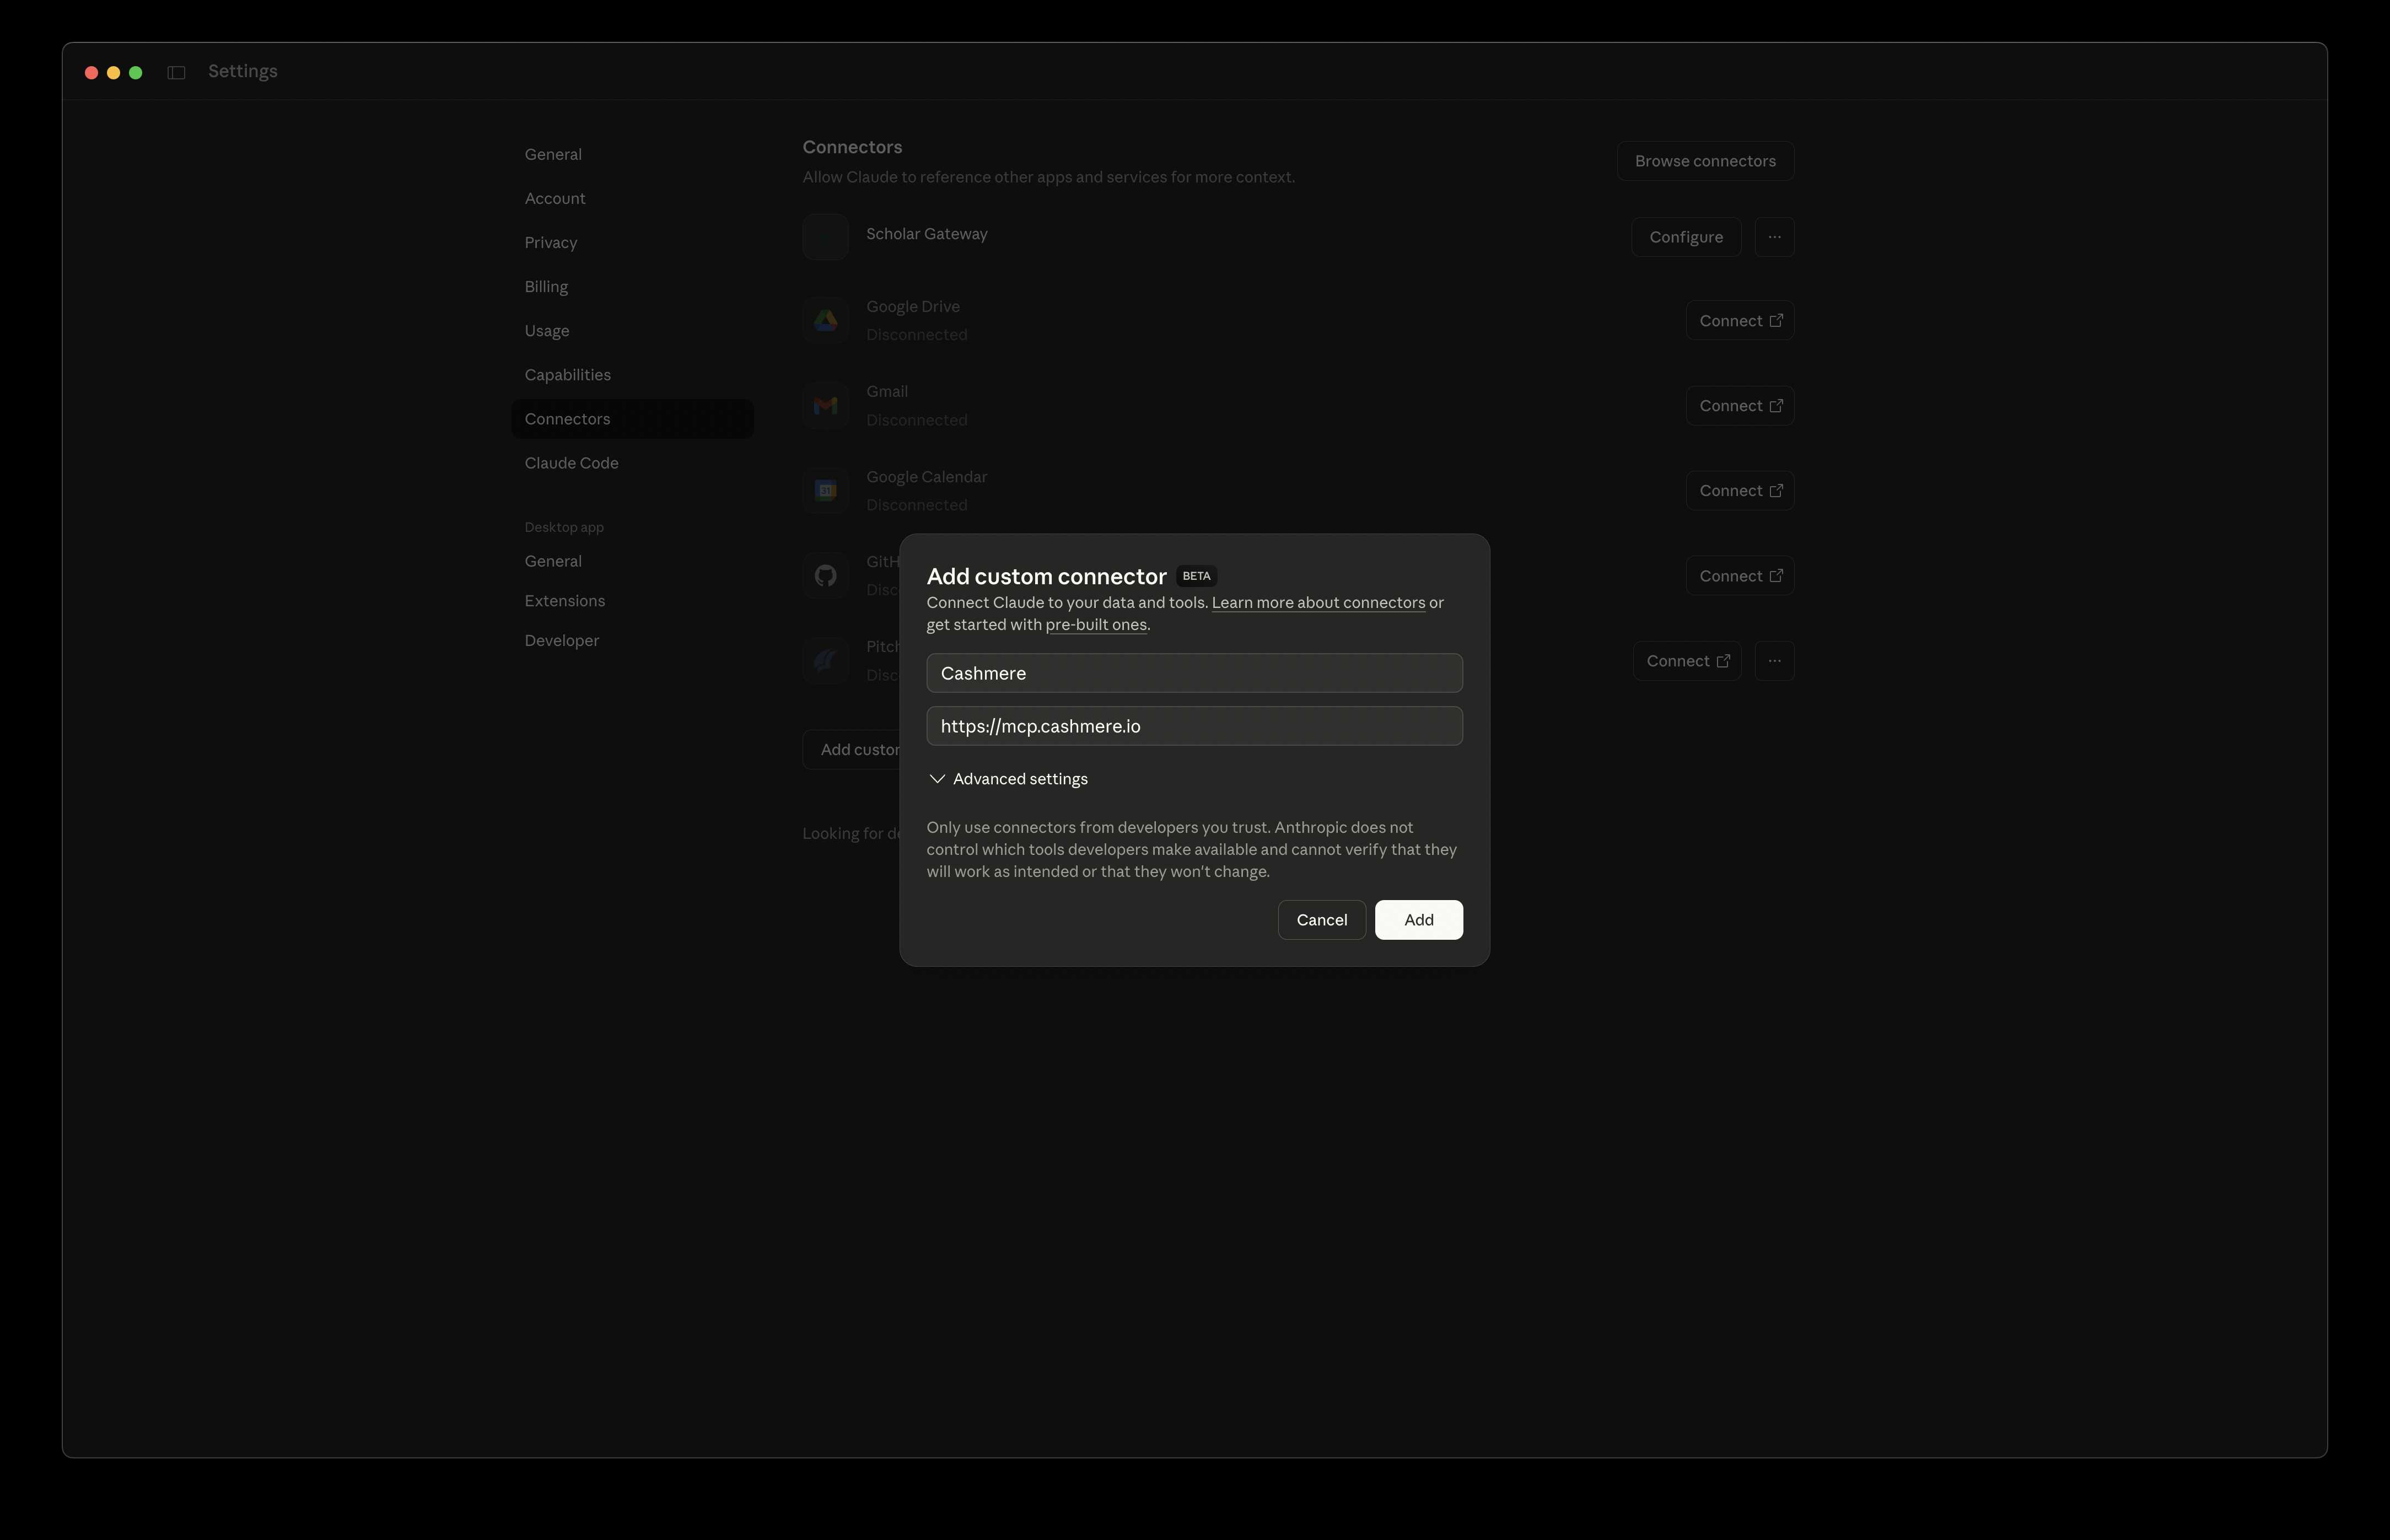The image size is (2390, 1540).
Task: Open more options for Scholar Gateway
Action: point(1774,237)
